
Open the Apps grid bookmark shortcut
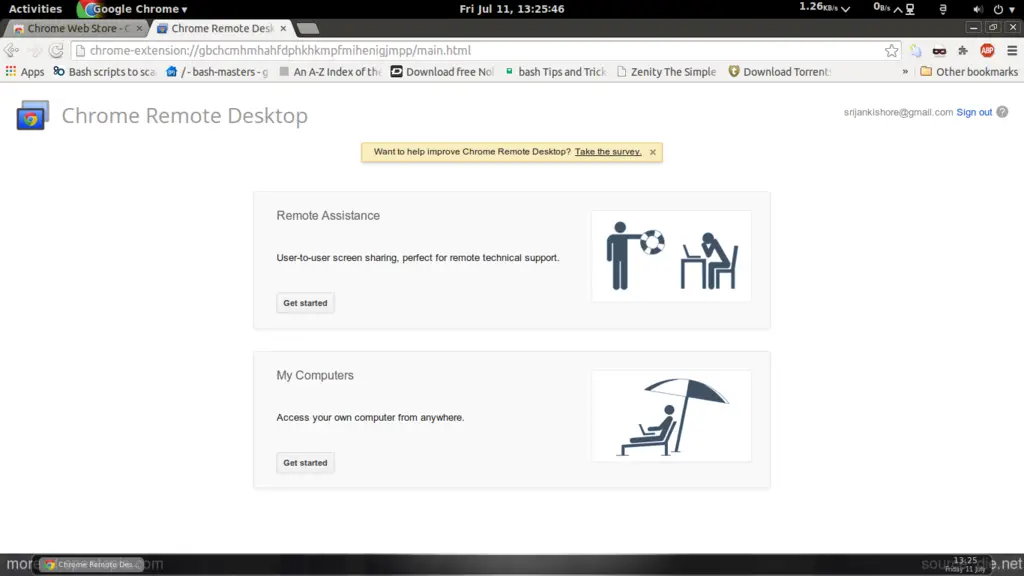pyautogui.click(x=25, y=72)
